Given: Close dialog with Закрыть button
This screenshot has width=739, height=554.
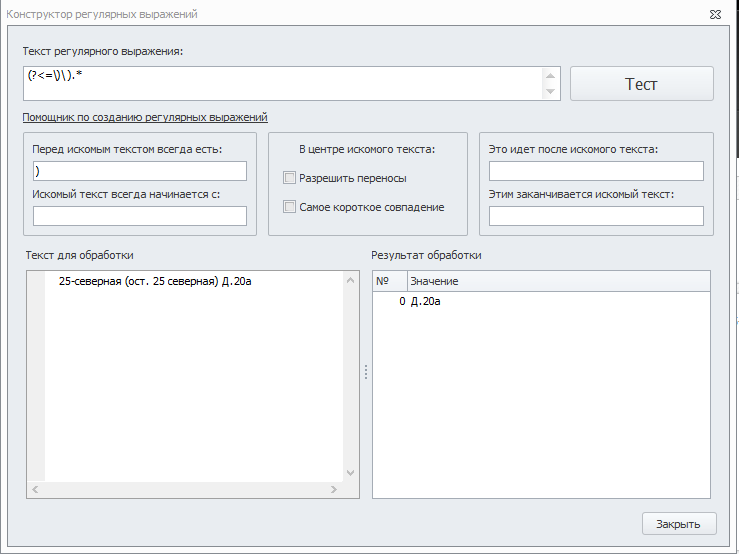Looking at the screenshot, I should coord(679,523).
